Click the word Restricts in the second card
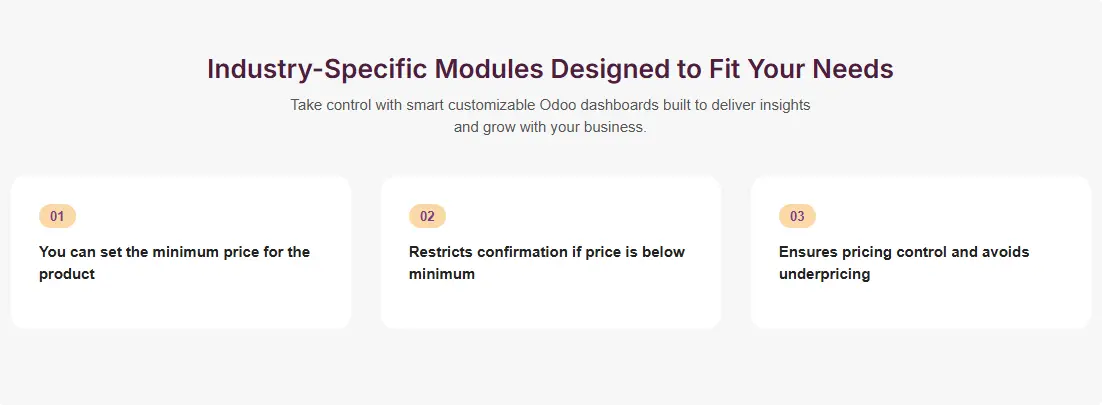The height and width of the screenshot is (405, 1102). (441, 252)
